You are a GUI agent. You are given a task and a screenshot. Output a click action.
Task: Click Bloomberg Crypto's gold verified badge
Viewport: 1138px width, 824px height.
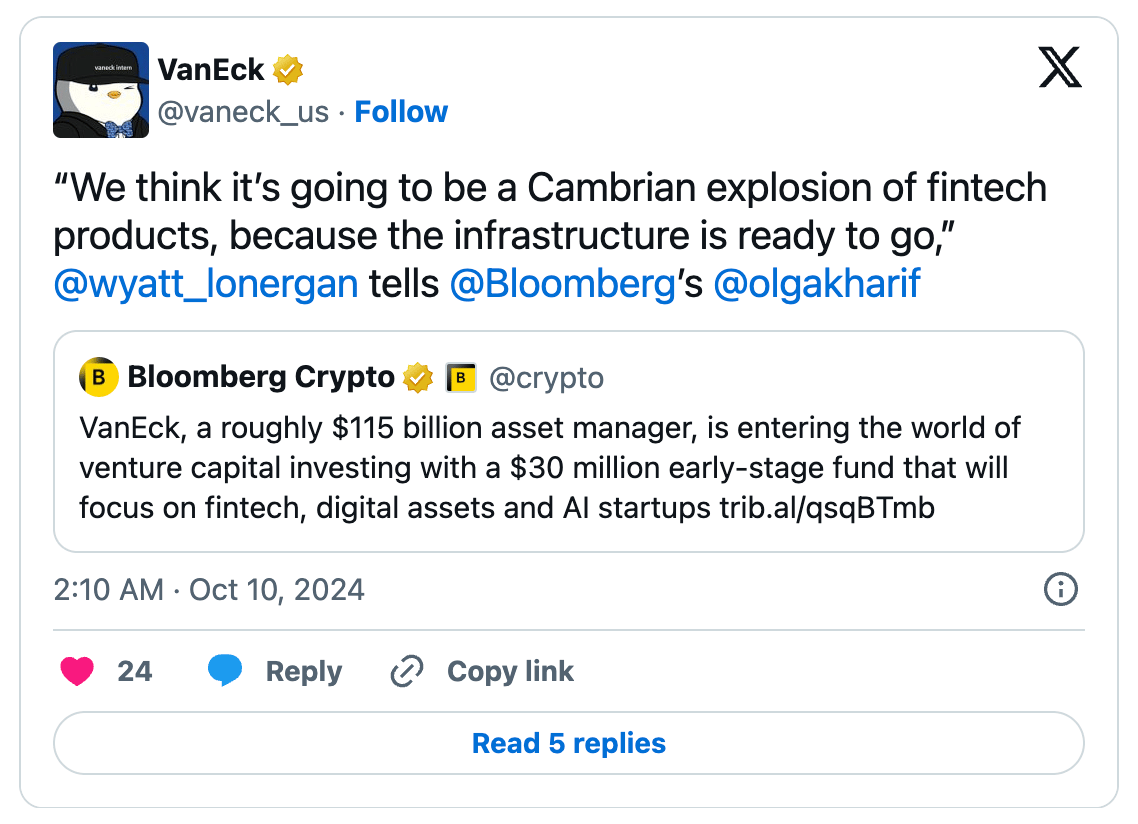418,378
